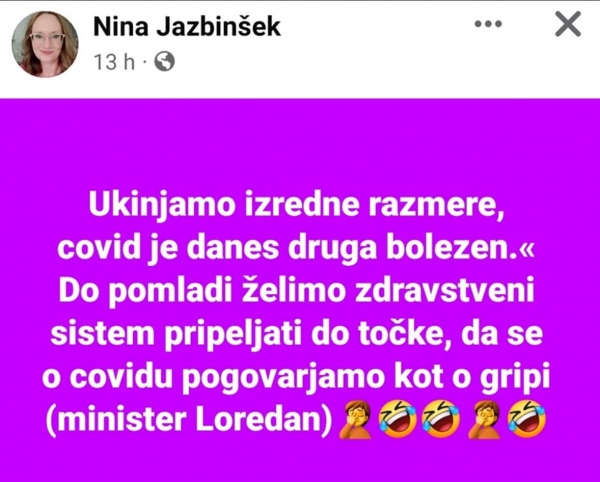Click the "13 h" post timestamp

point(114,62)
